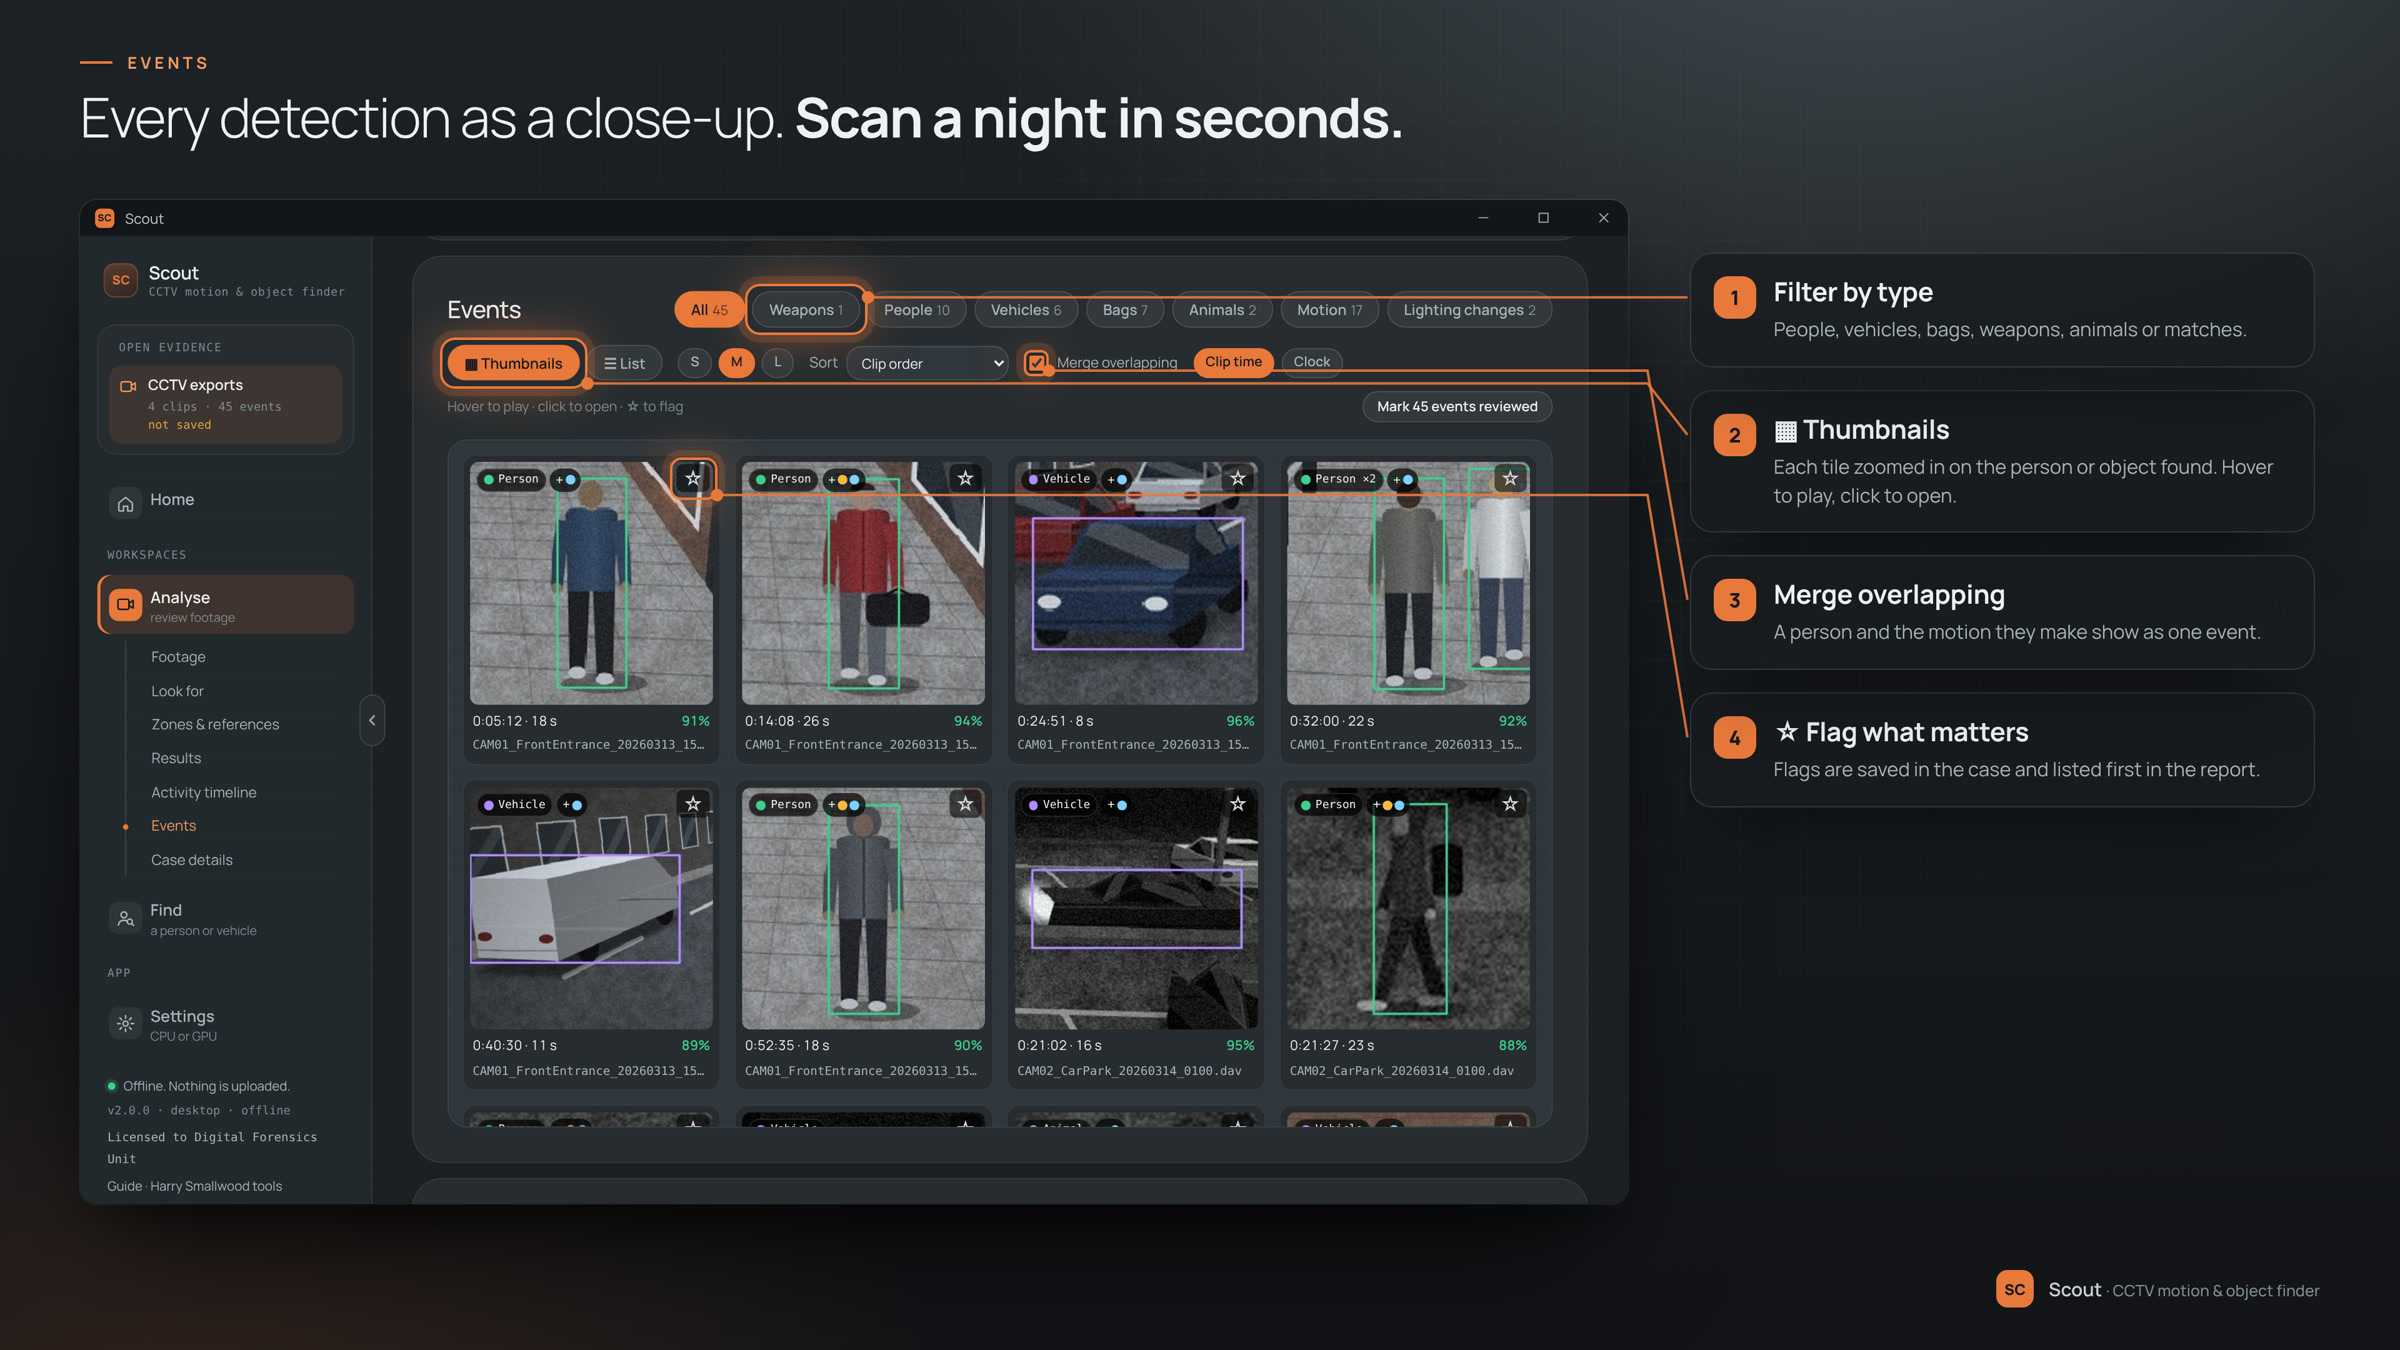
Task: Flag the 0:14:08 Person event star
Action: coord(965,478)
